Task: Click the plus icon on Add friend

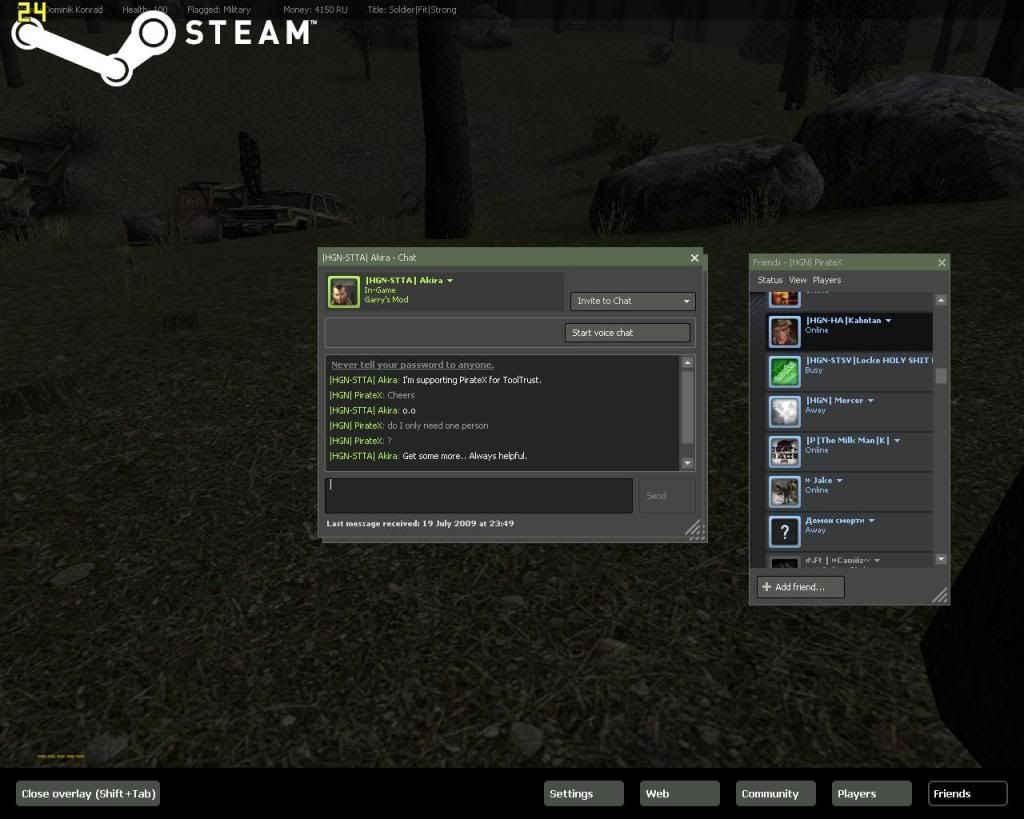Action: [767, 586]
